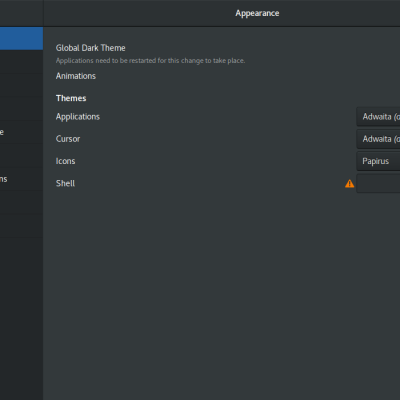Open the sidebar entry ending in "ns"
Image resolution: width=400 pixels, height=400 pixels.
[21, 179]
